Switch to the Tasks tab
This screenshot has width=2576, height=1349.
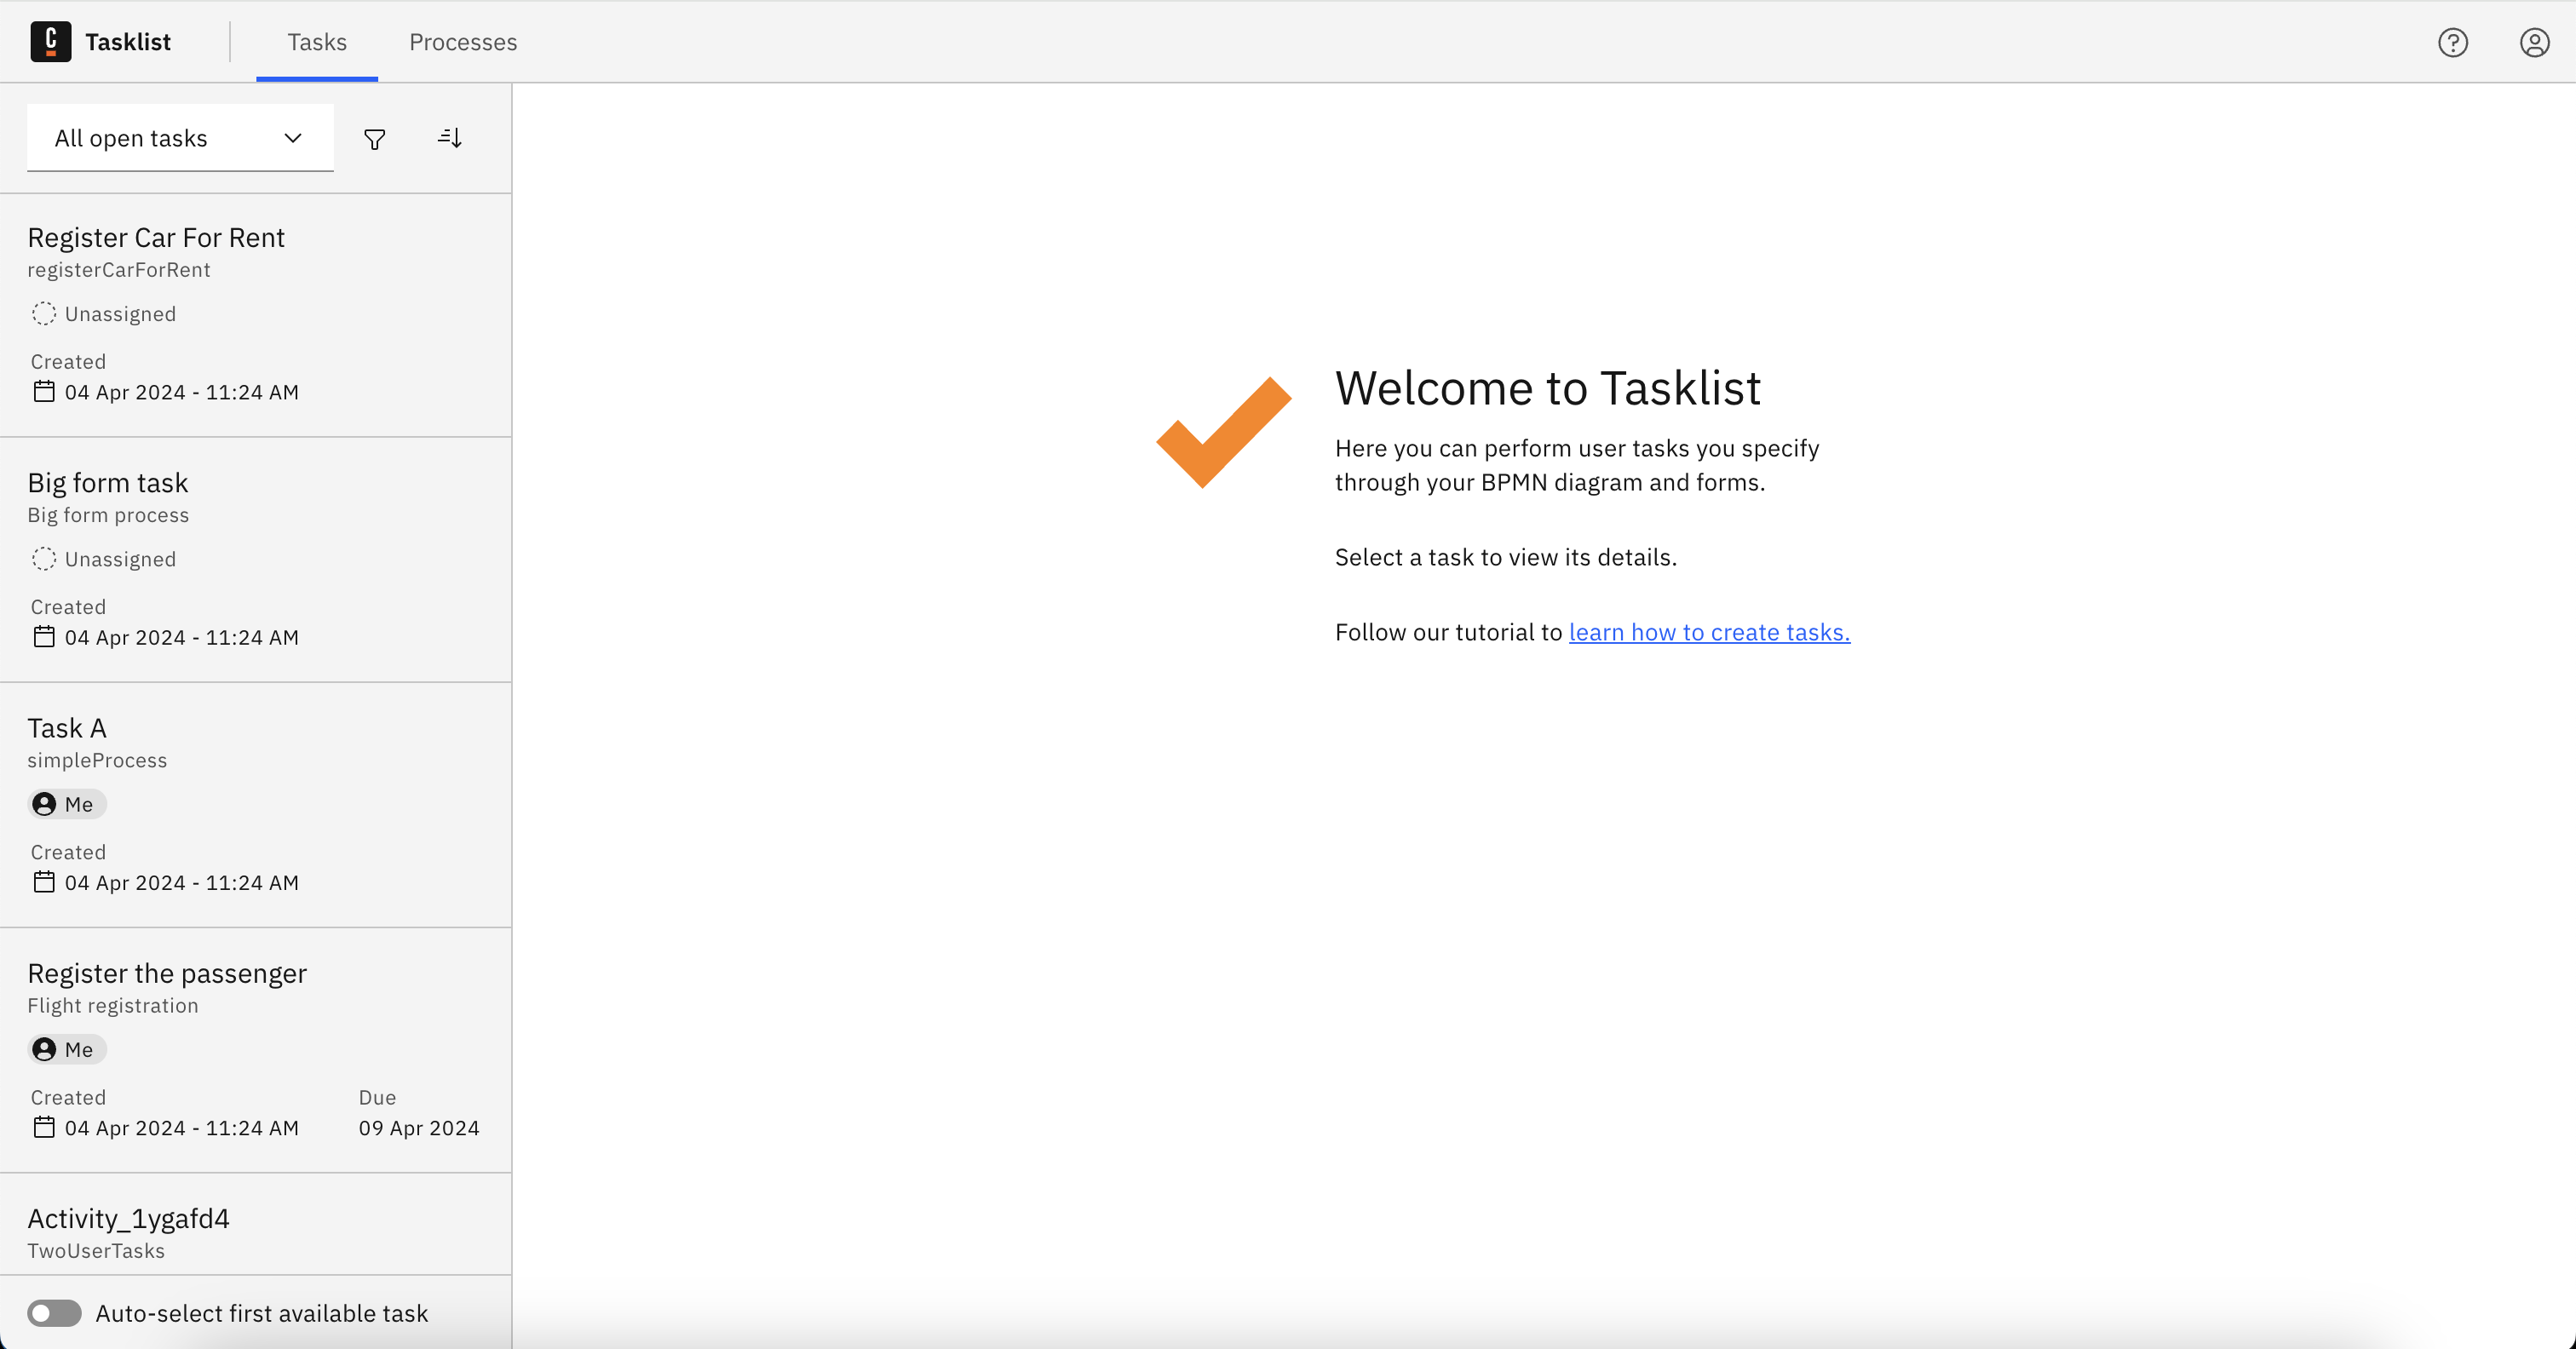click(317, 42)
